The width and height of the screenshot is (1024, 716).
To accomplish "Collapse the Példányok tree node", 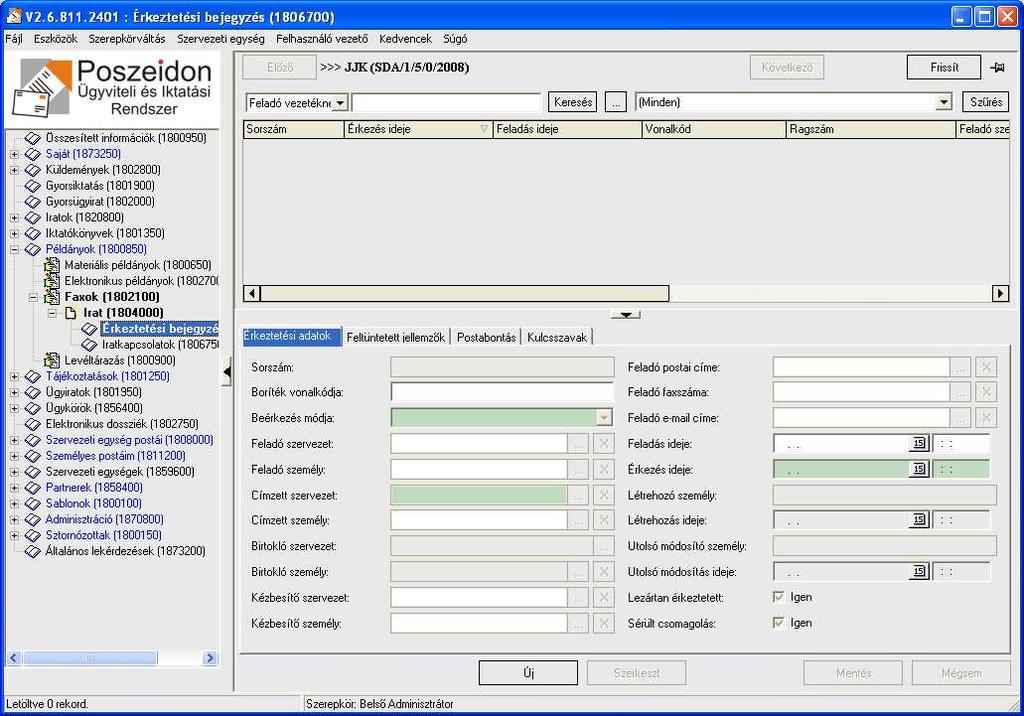I will [14, 249].
